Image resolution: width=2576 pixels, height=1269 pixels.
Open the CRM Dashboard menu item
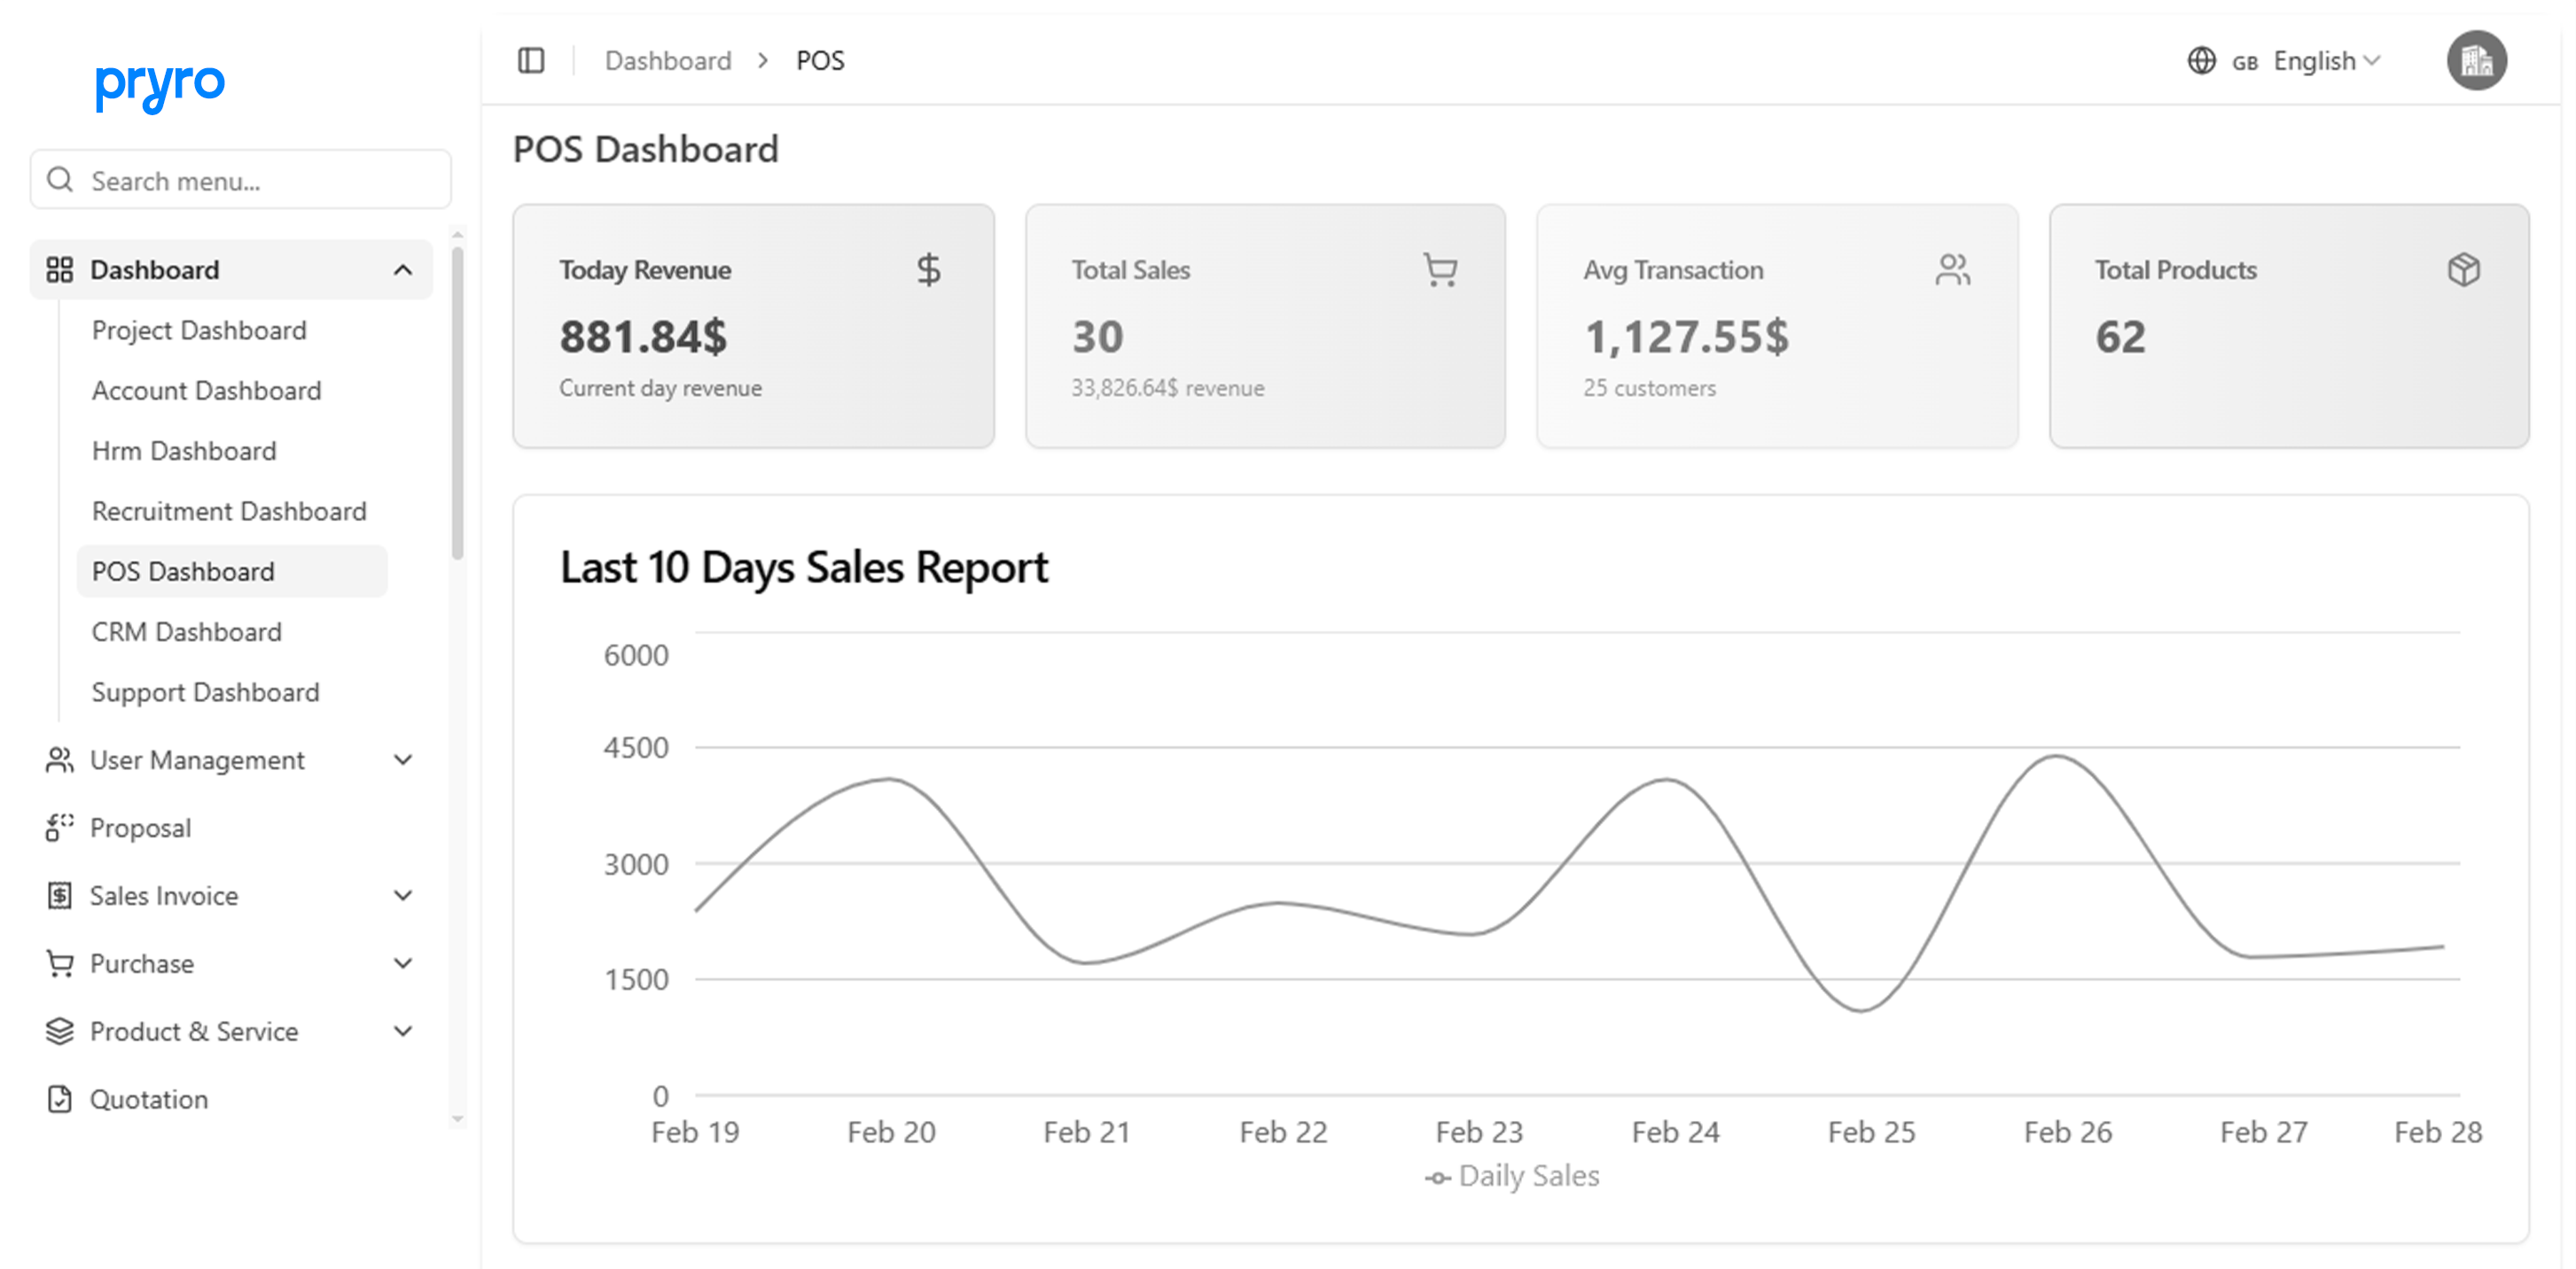pyautogui.click(x=187, y=632)
